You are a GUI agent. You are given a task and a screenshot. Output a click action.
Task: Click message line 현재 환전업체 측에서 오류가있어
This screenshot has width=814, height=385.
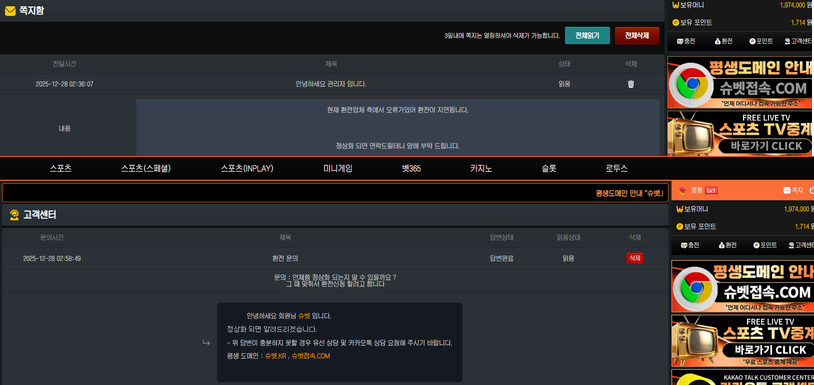pyautogui.click(x=398, y=110)
